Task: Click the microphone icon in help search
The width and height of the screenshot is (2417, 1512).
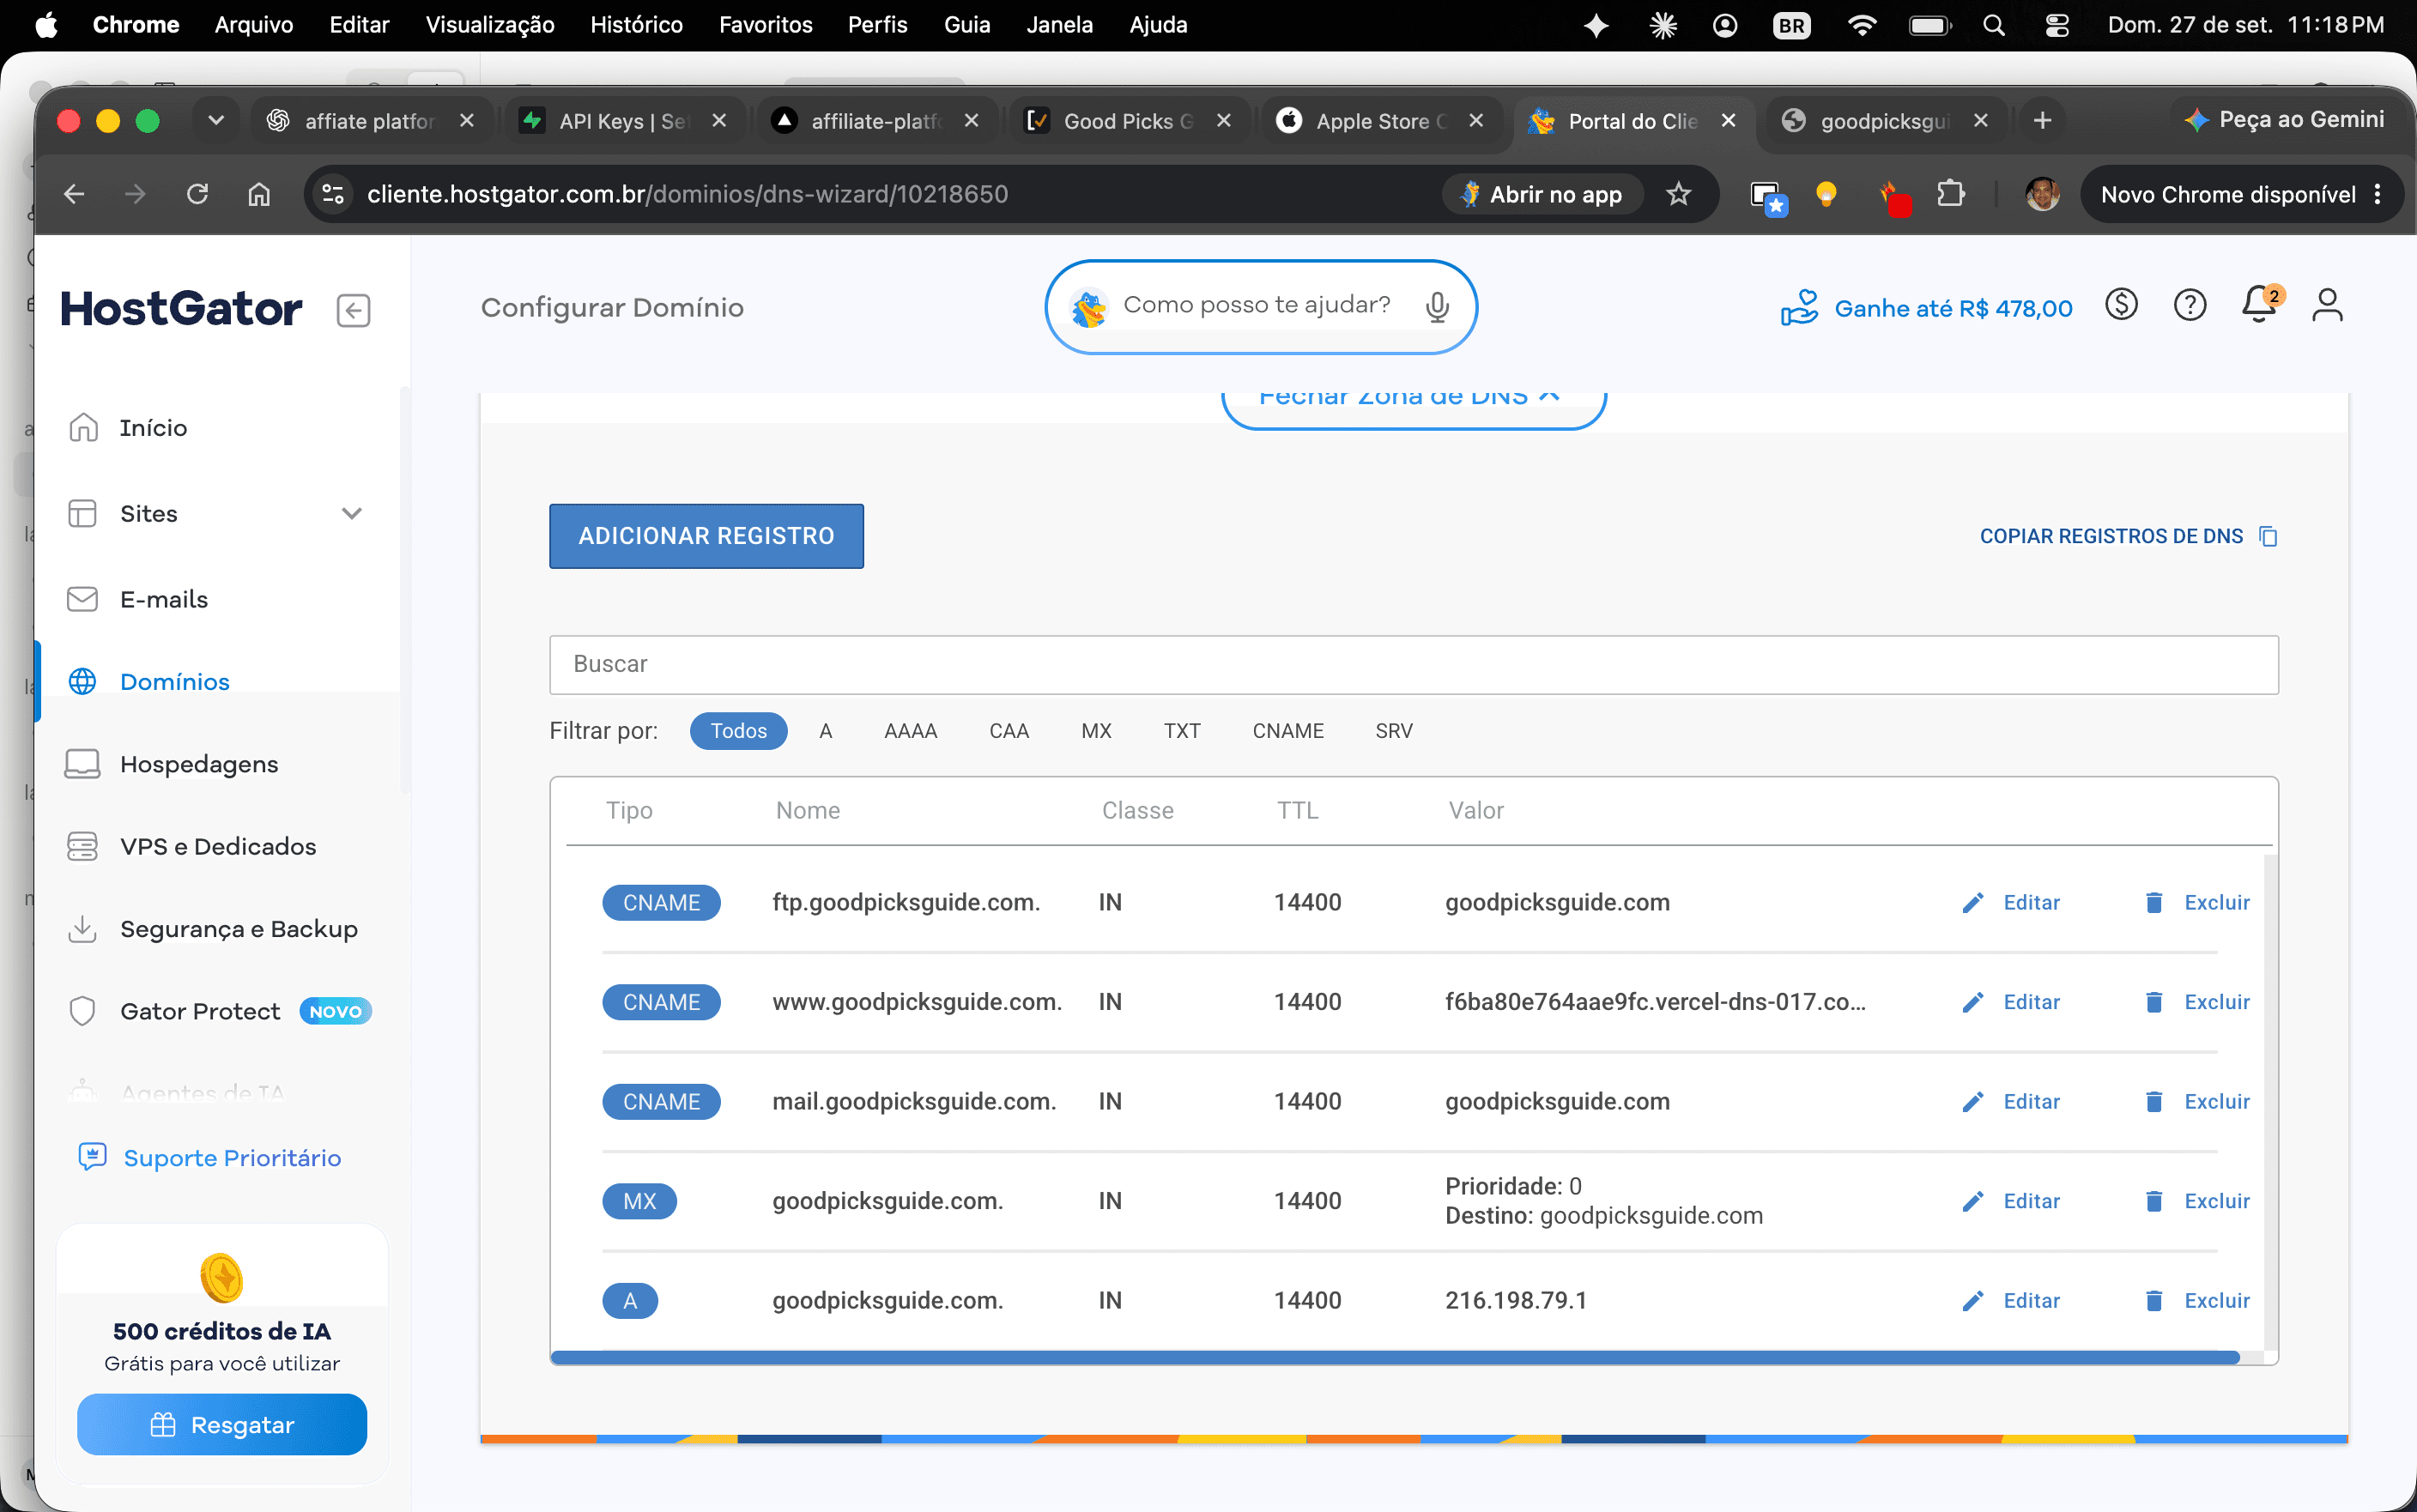Action: pos(1437,306)
